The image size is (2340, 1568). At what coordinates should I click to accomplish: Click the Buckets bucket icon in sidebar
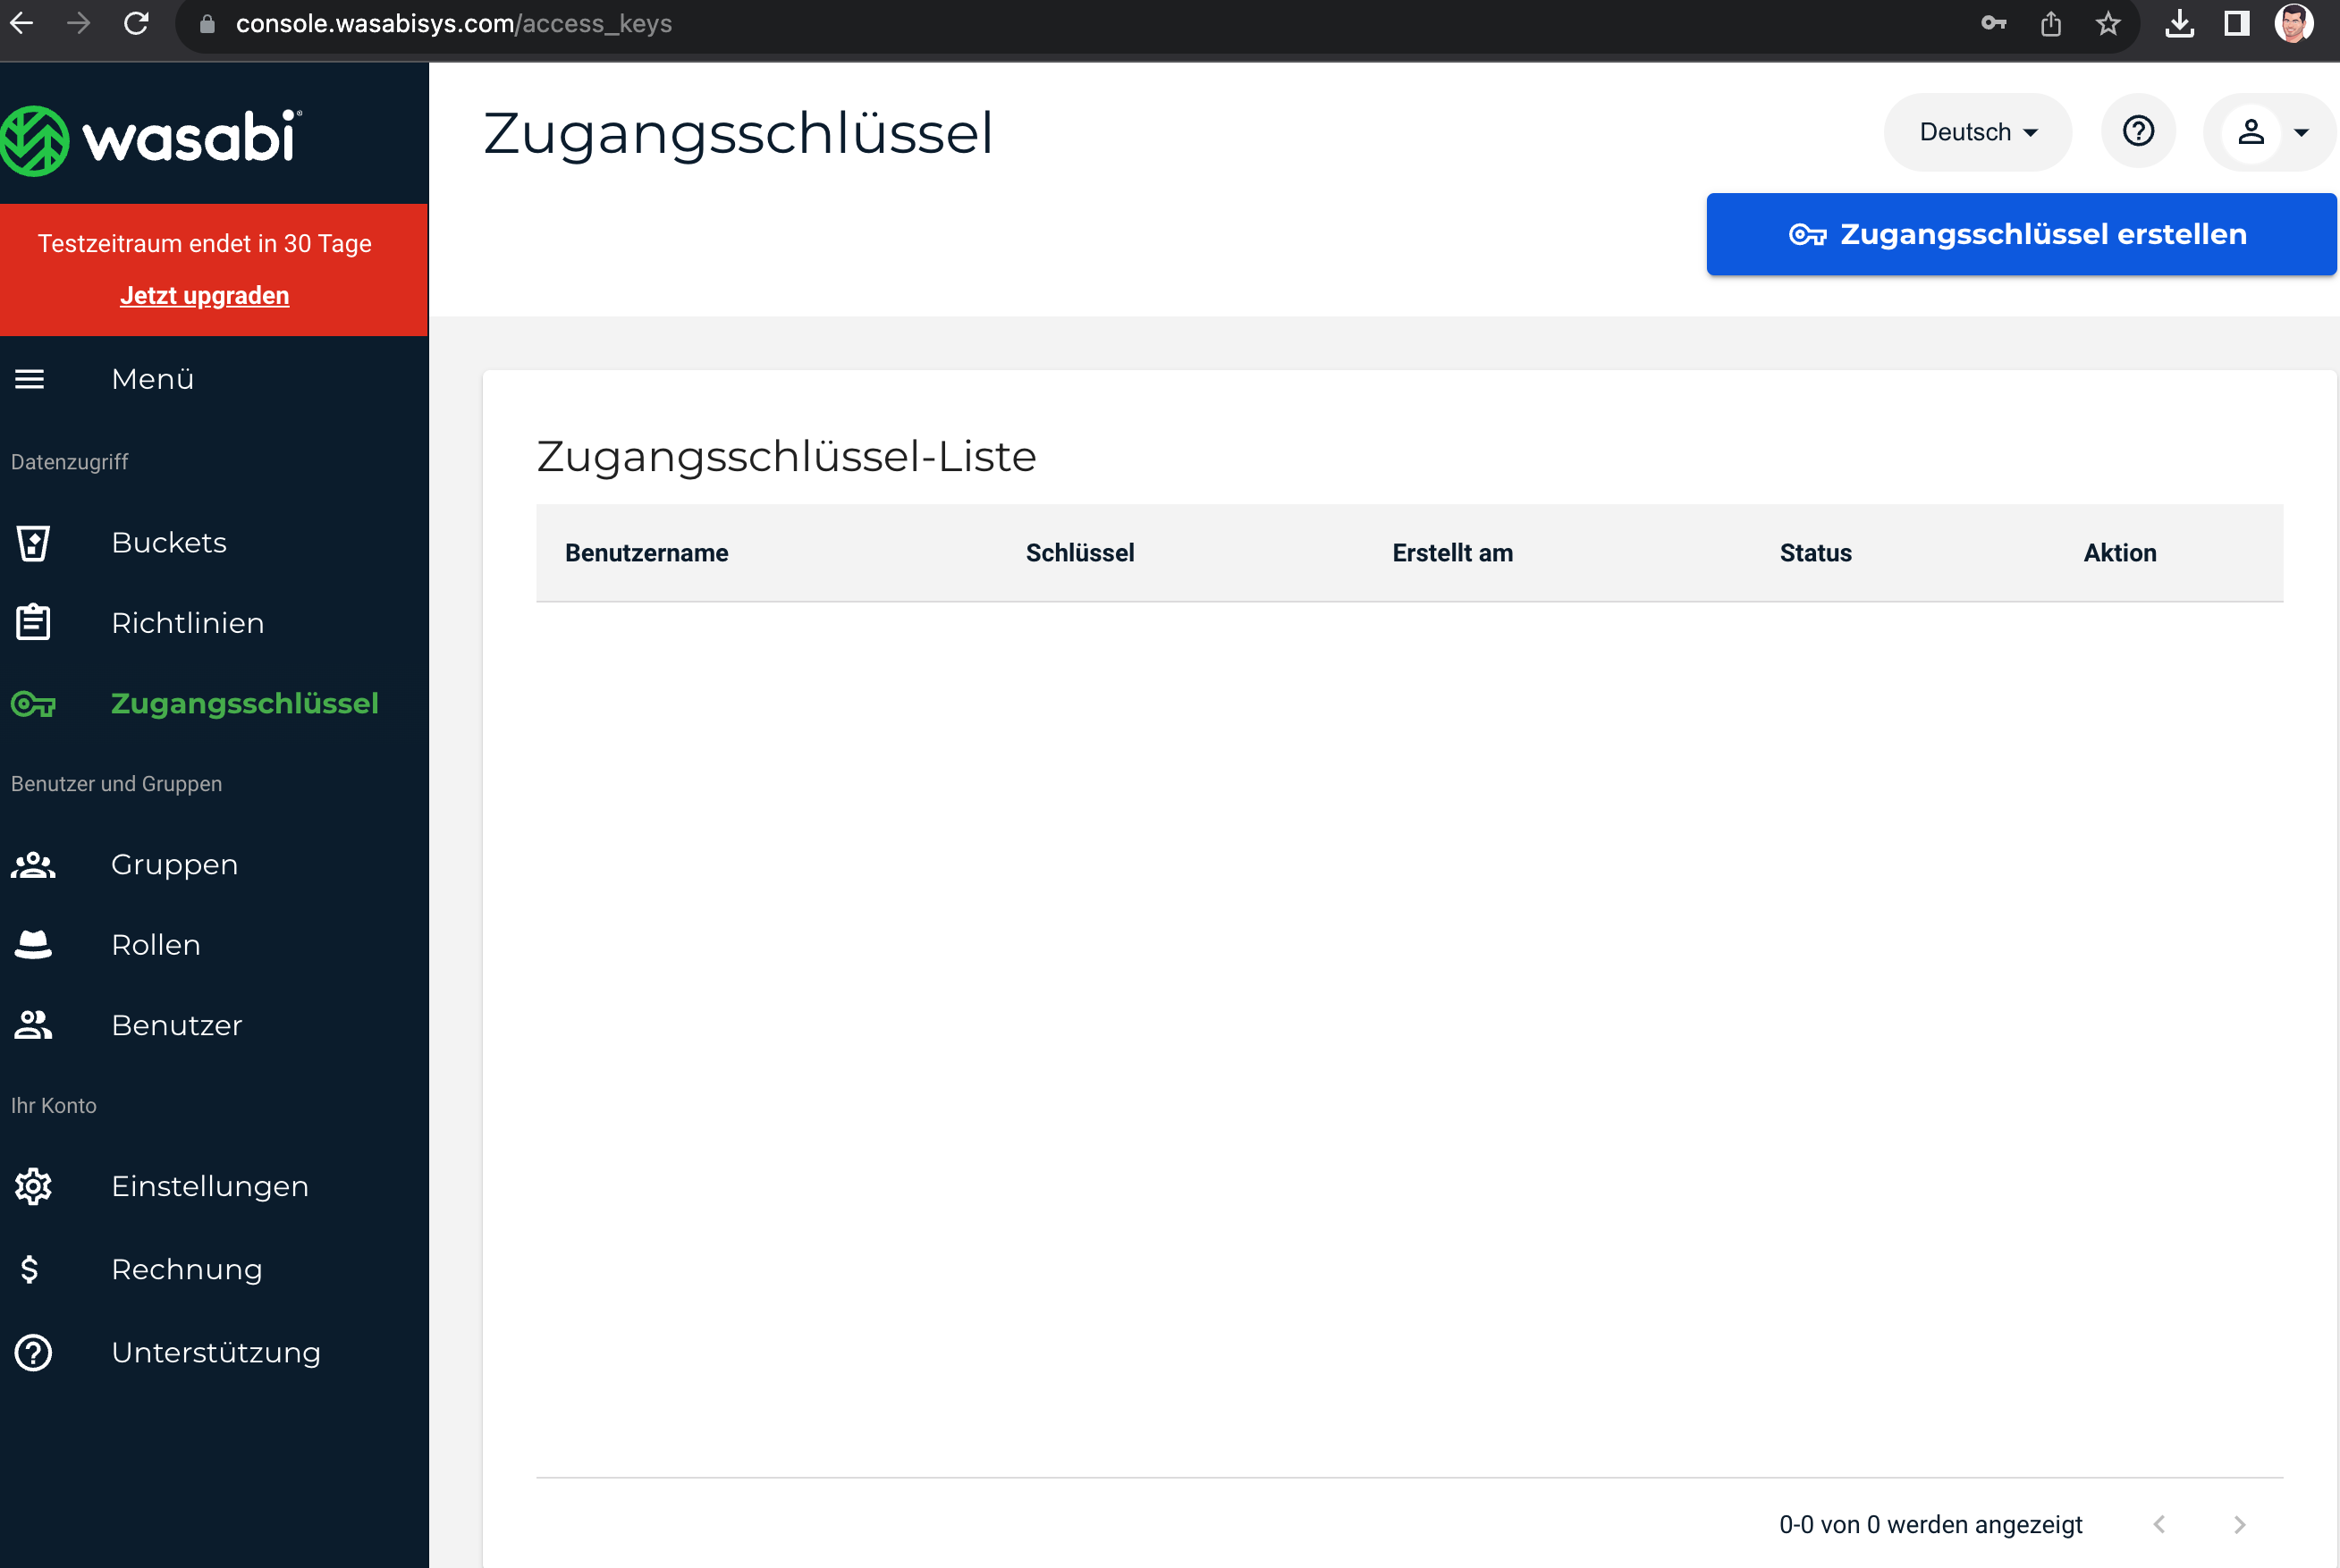33,543
